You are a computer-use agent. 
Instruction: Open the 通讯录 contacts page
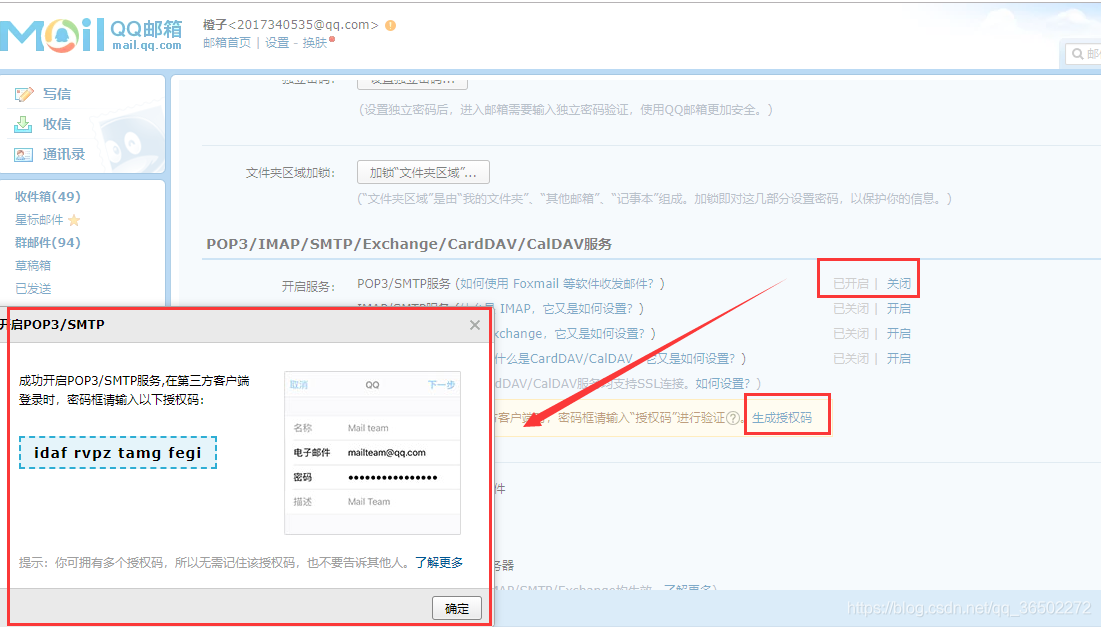(64, 154)
